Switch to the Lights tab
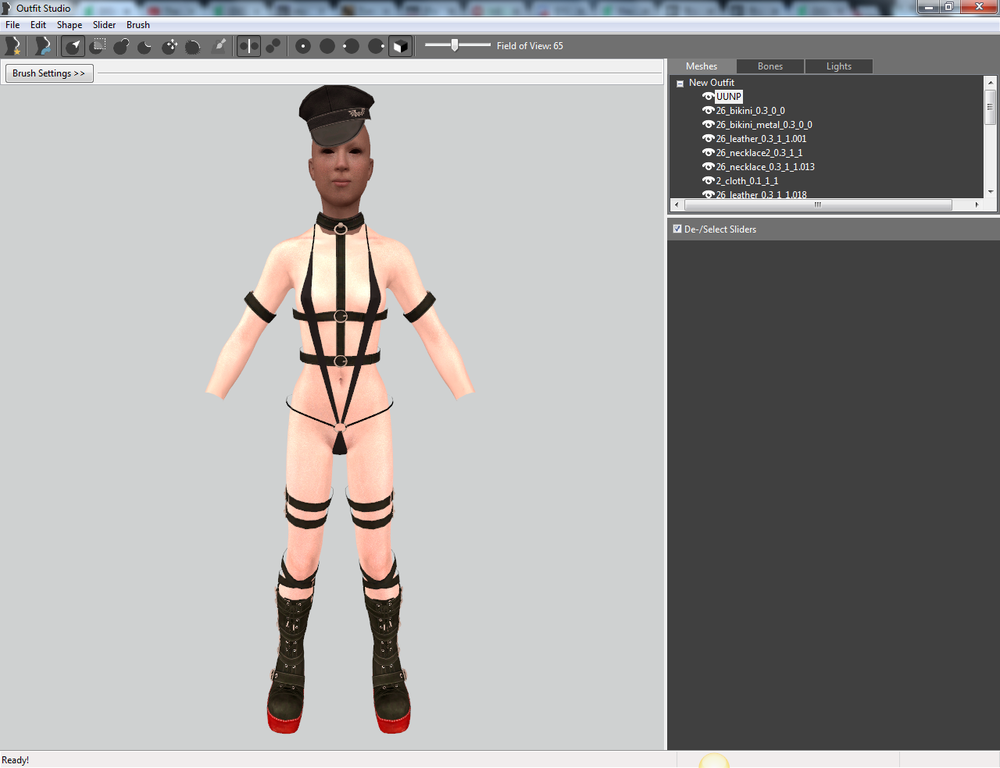 (x=839, y=66)
